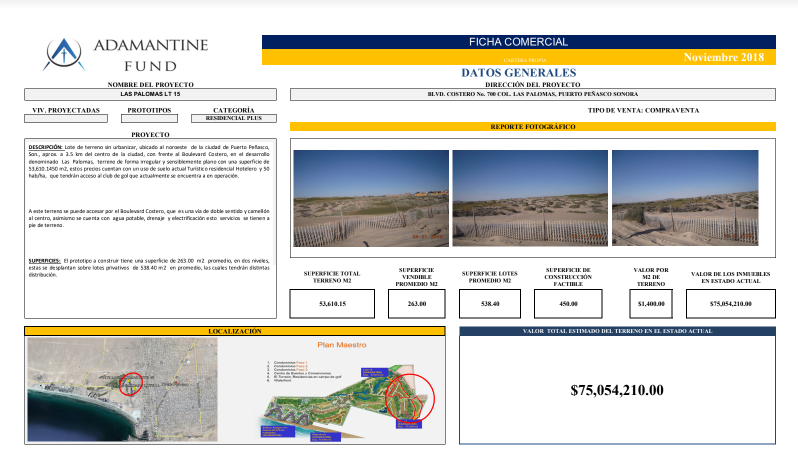Select 'SUPERFICIE TOTAL TERRENO M2' label

click(x=332, y=277)
